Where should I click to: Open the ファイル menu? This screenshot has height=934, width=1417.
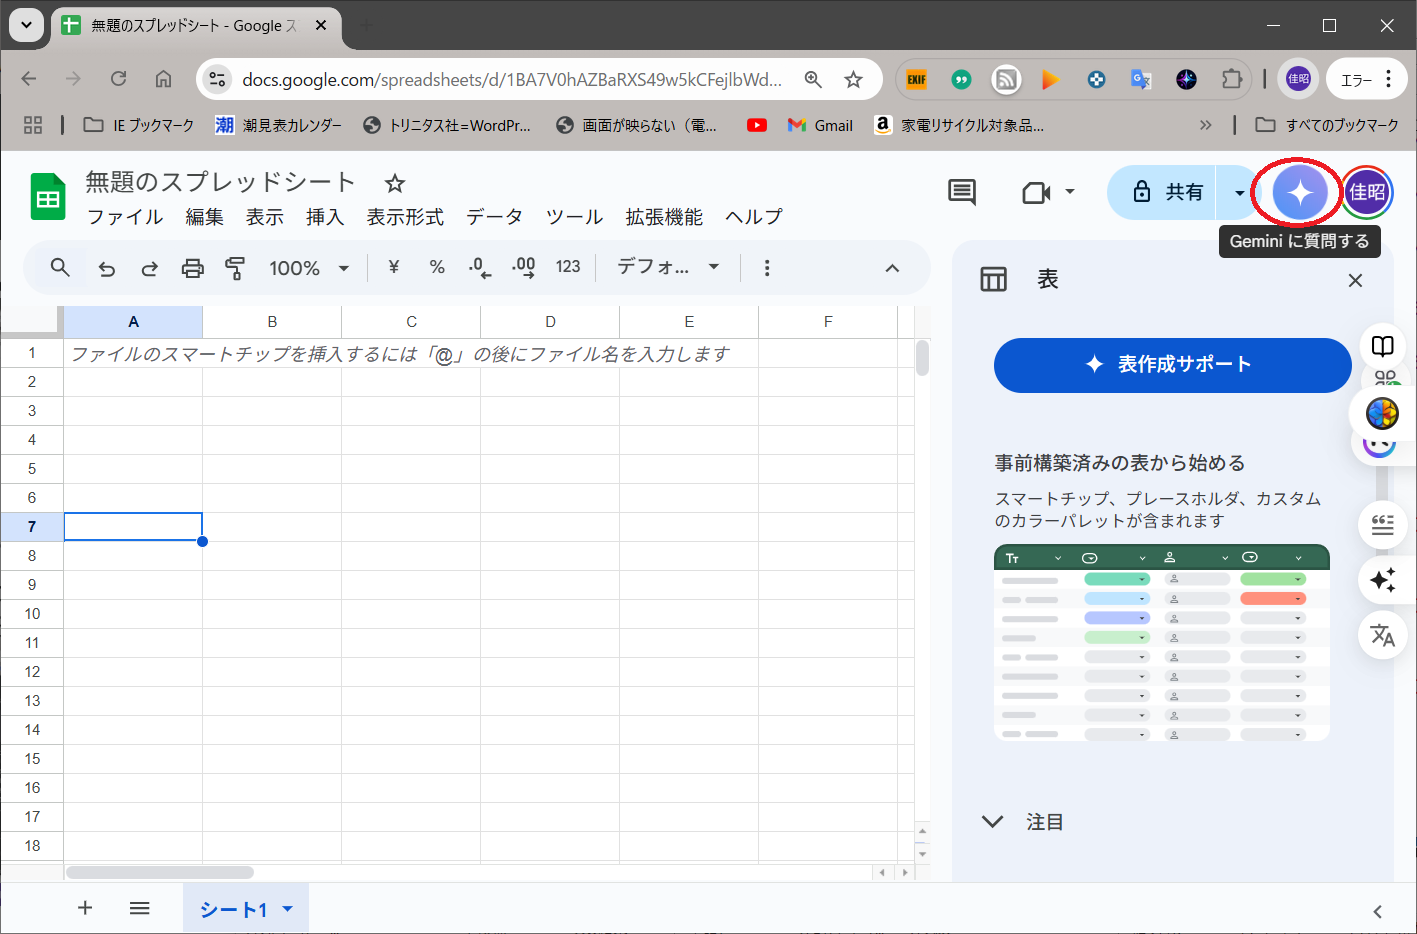coord(125,217)
